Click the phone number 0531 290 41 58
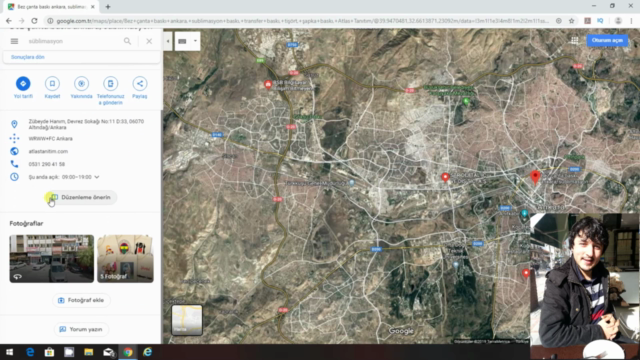Screen dimensions: 640x360 click(x=47, y=164)
